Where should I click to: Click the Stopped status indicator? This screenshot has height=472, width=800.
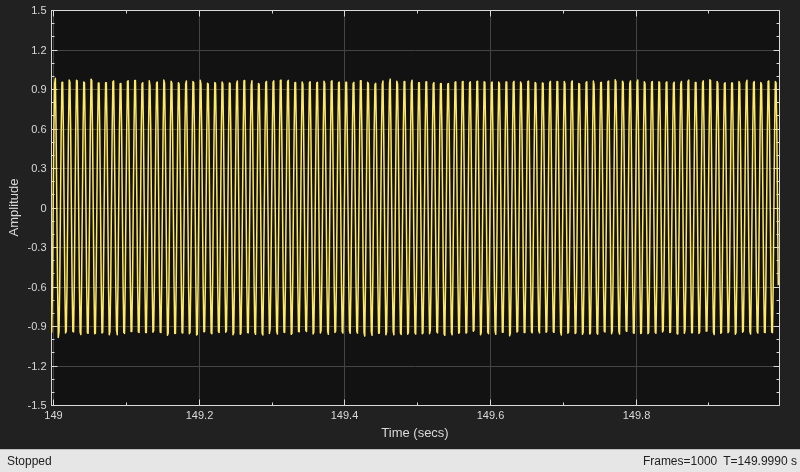pyautogui.click(x=29, y=461)
